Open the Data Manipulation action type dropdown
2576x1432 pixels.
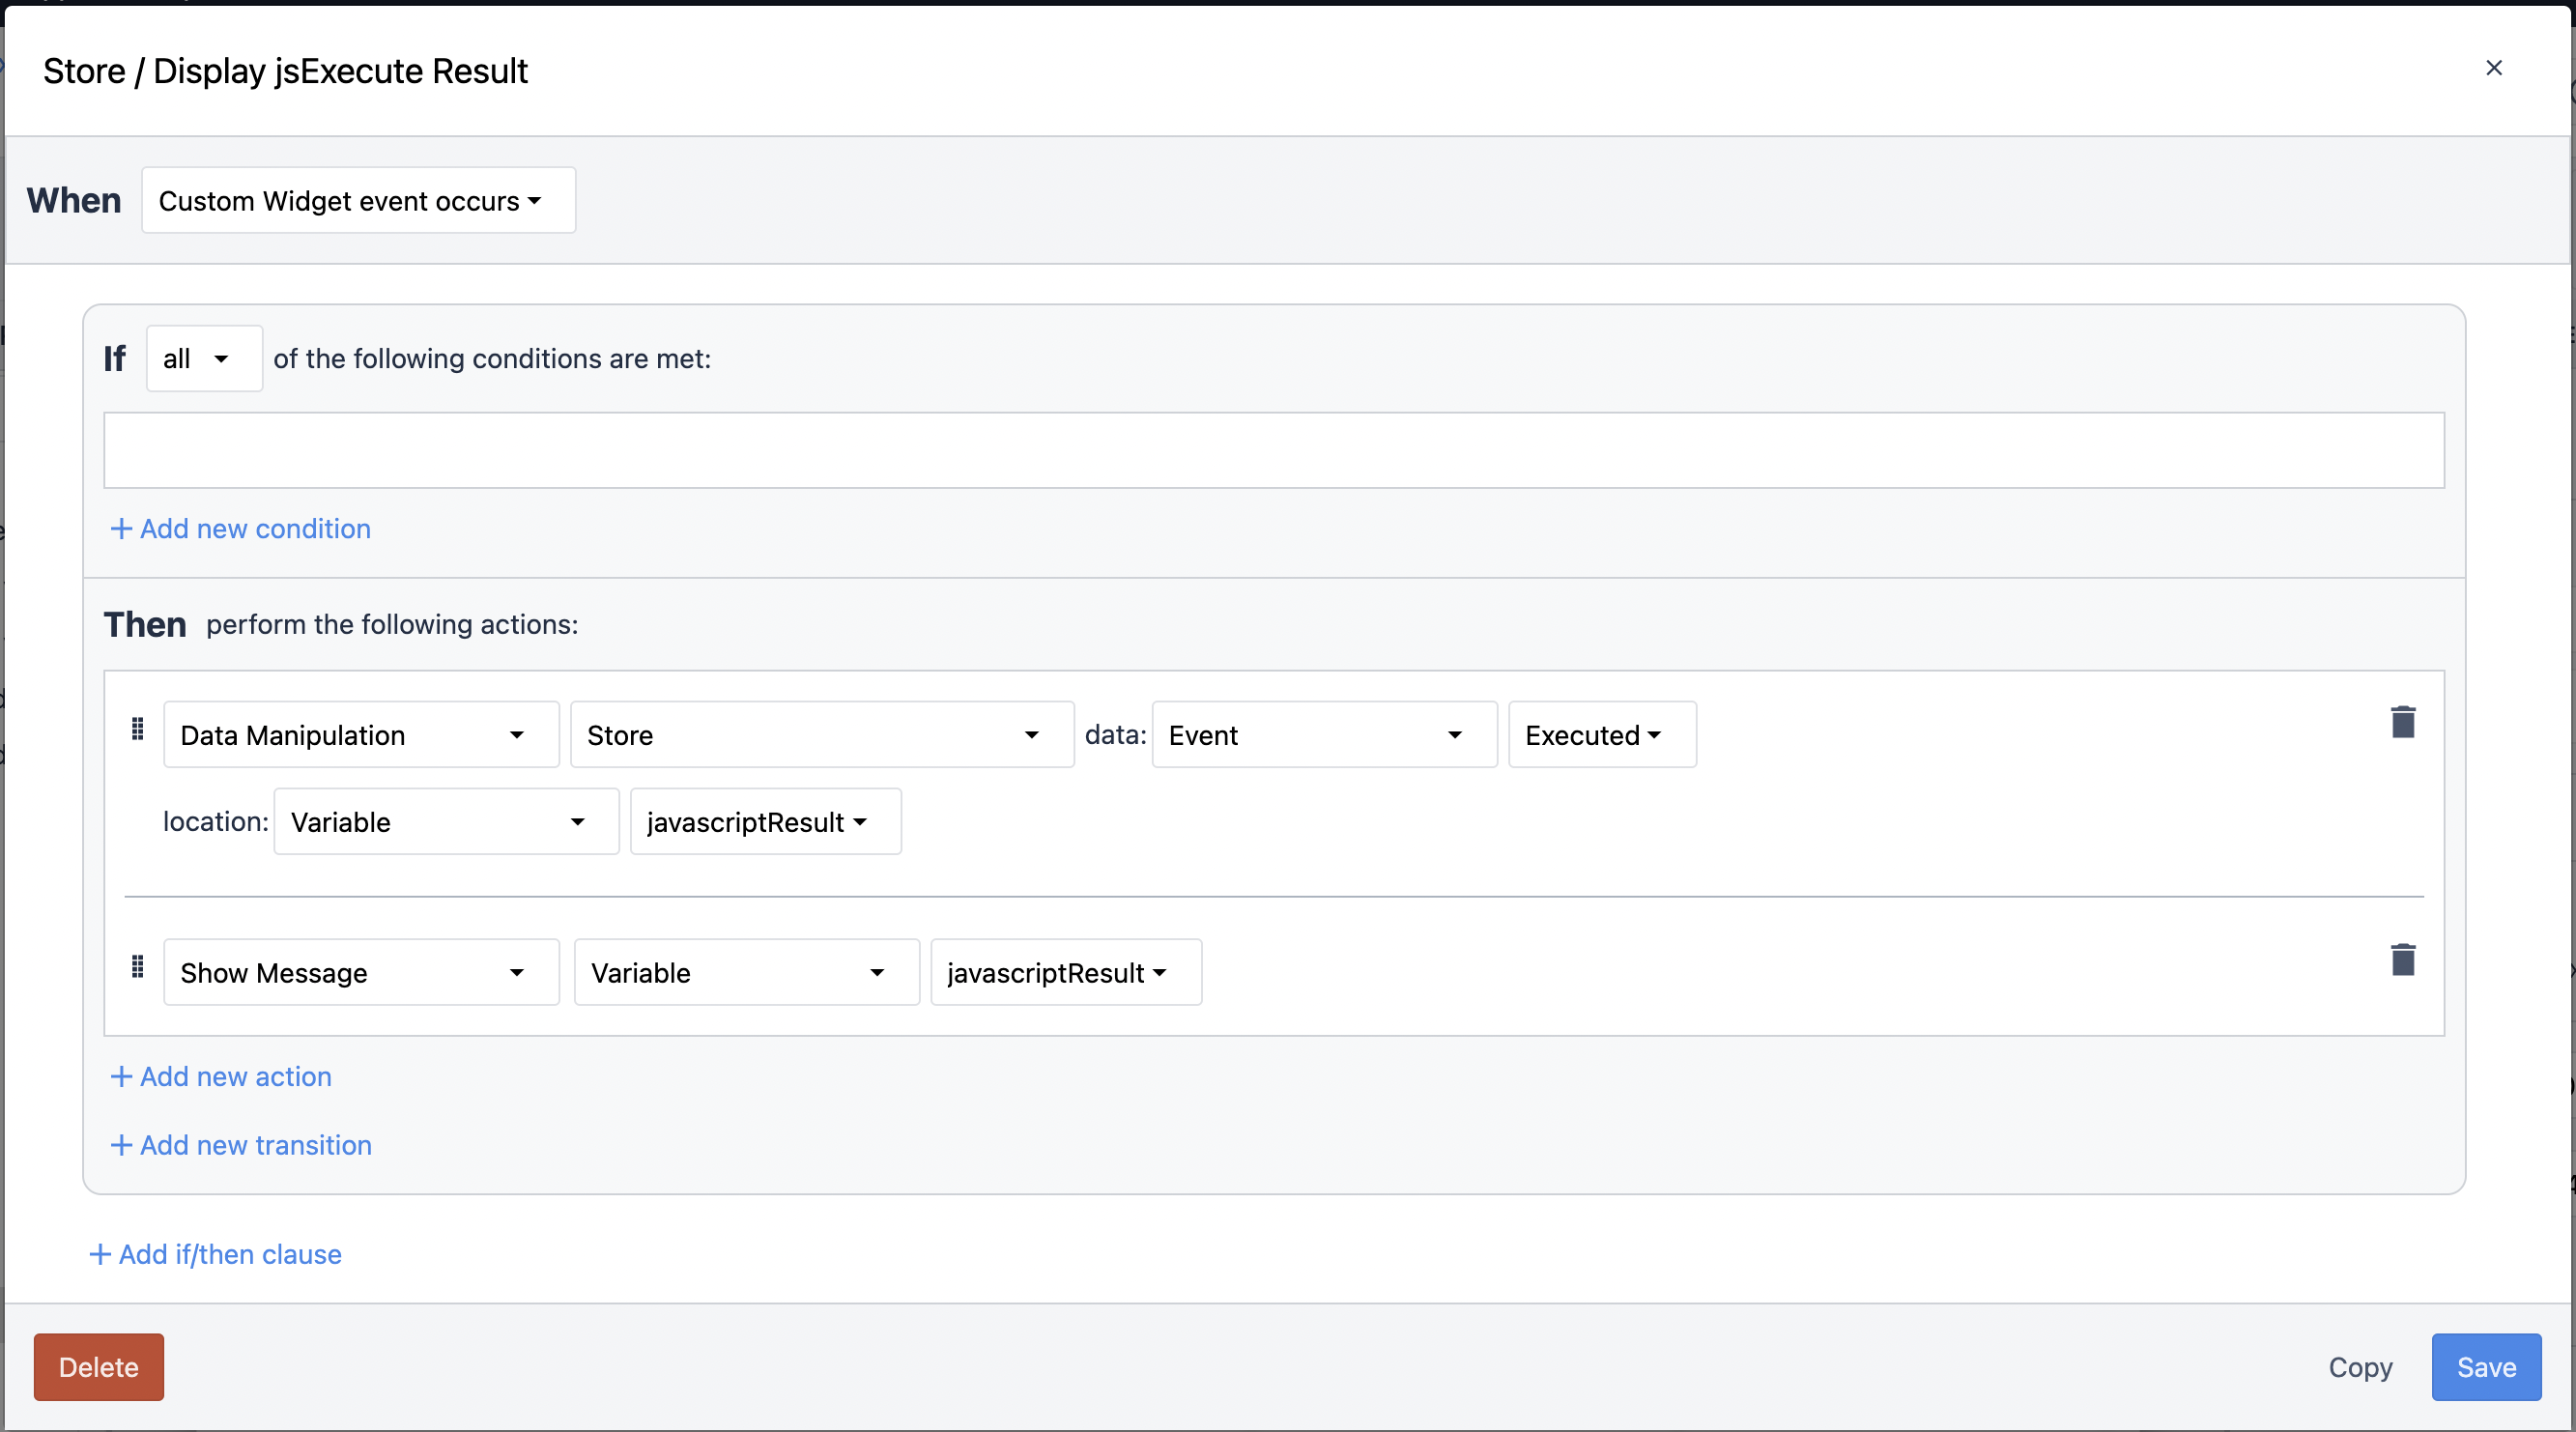361,735
